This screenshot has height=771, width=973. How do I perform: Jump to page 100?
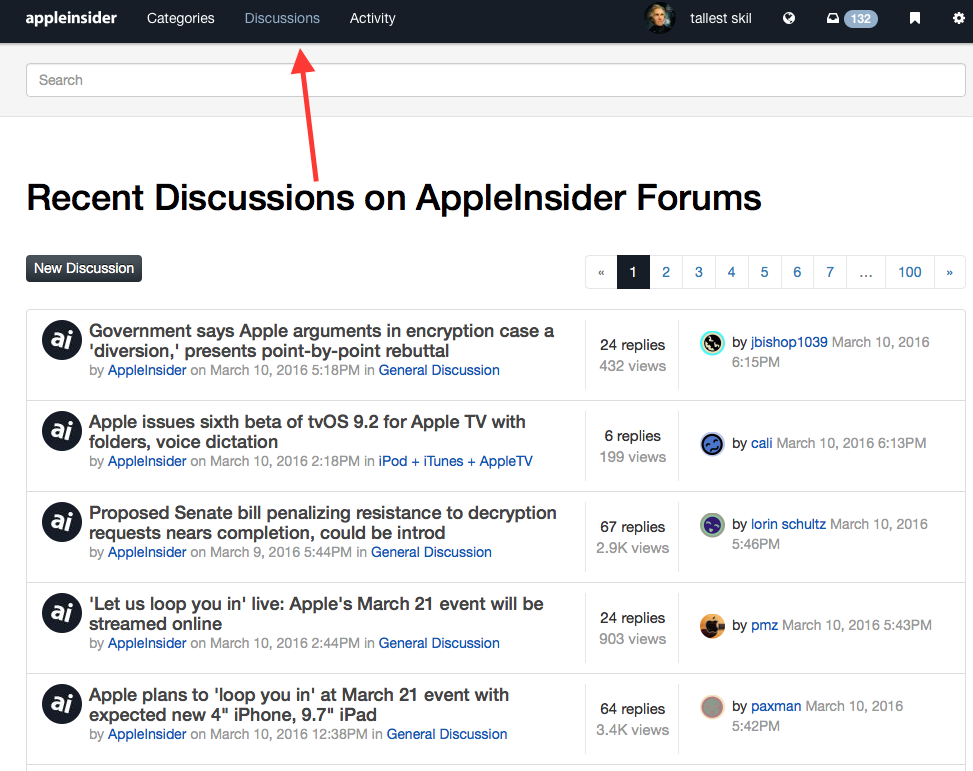pos(910,272)
